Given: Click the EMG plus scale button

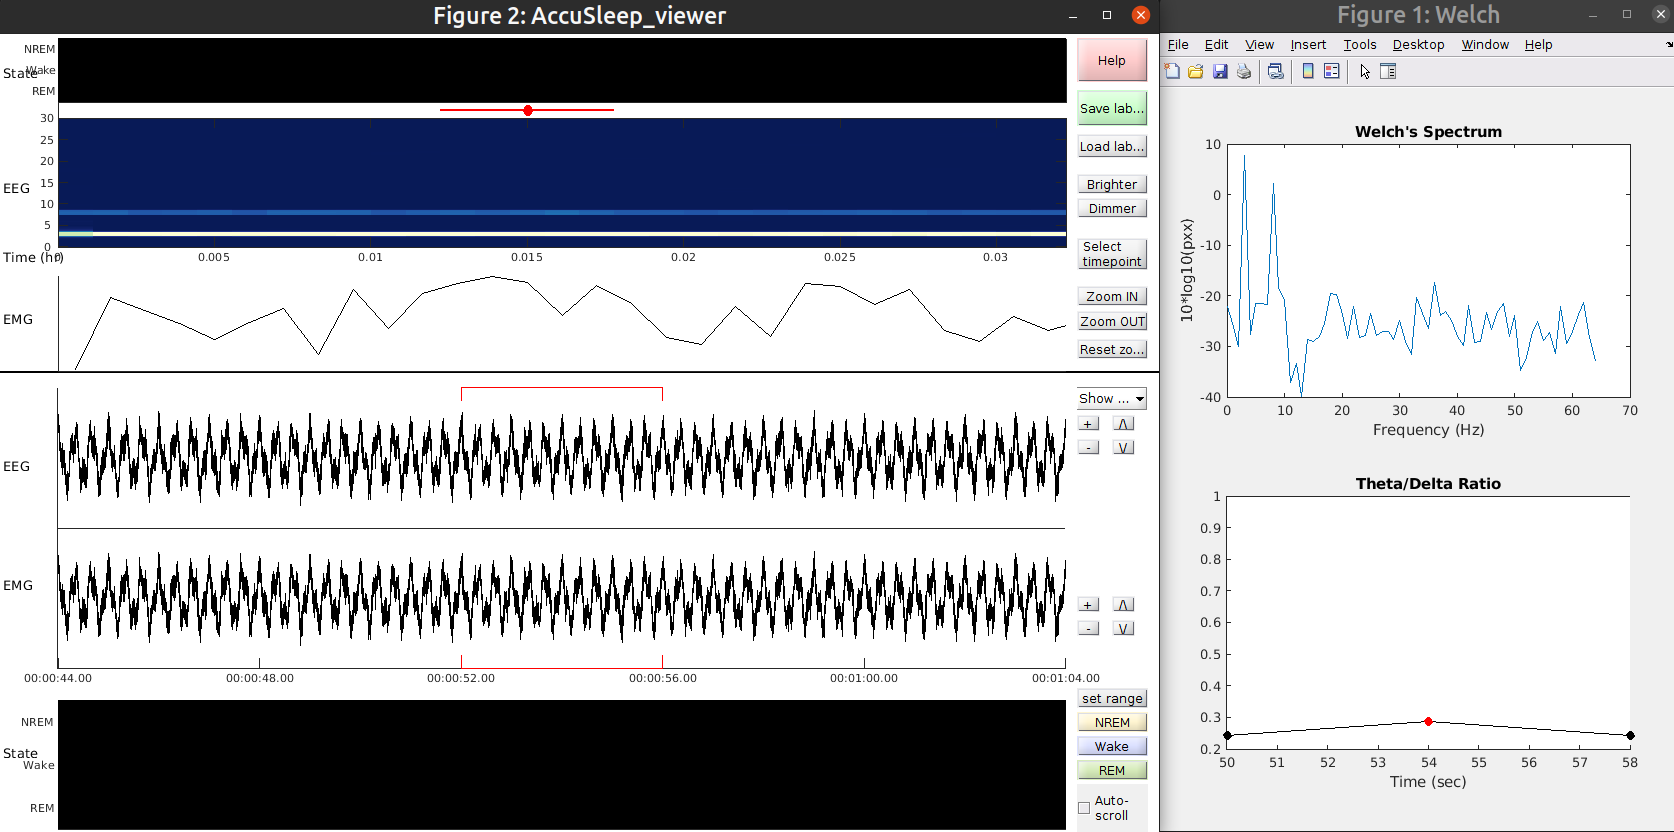Looking at the screenshot, I should [1088, 605].
